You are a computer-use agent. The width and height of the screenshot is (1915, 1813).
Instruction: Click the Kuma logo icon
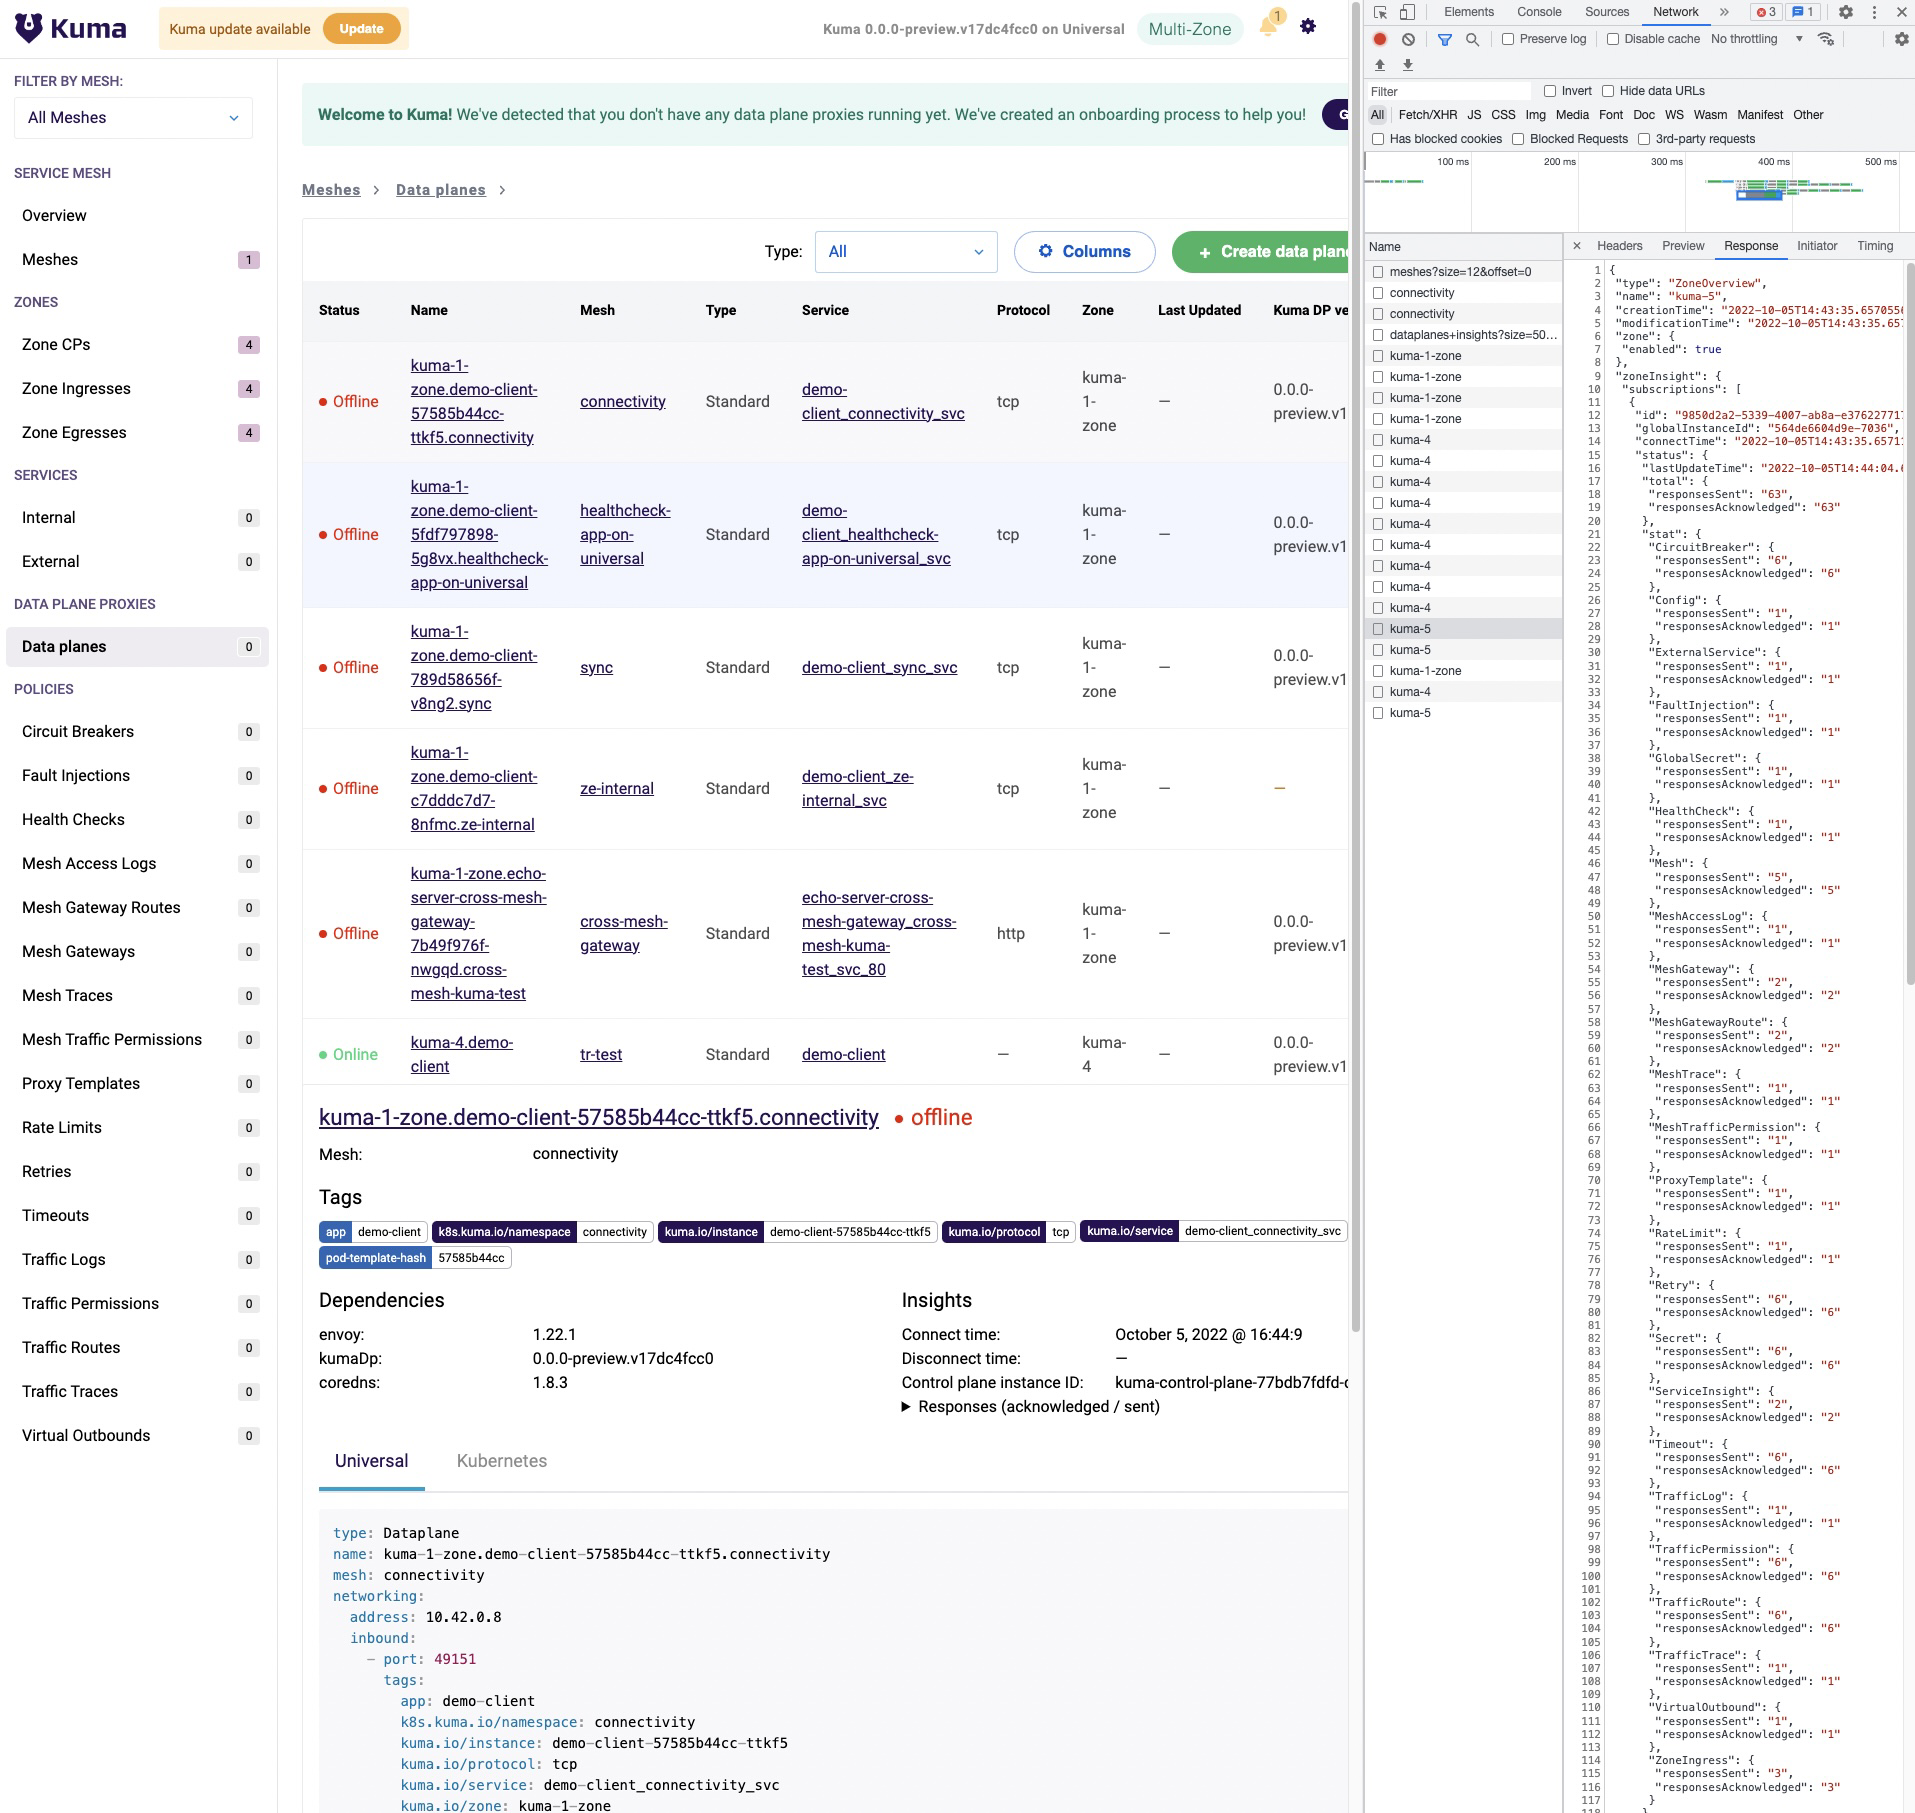click(x=29, y=28)
